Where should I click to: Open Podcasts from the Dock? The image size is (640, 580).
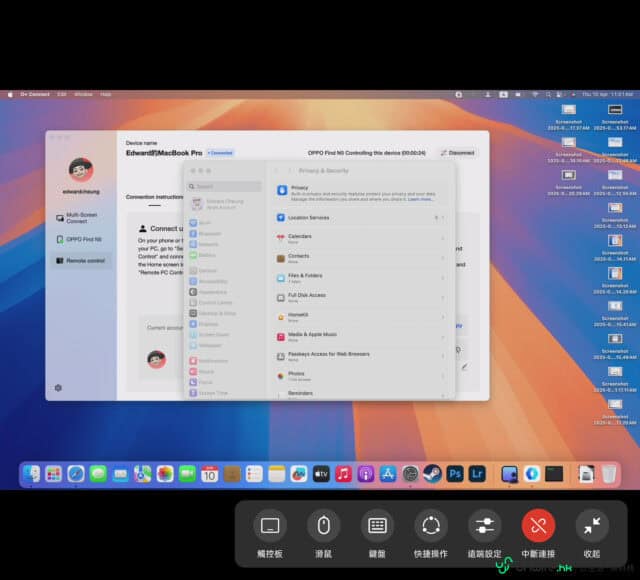tap(365, 474)
